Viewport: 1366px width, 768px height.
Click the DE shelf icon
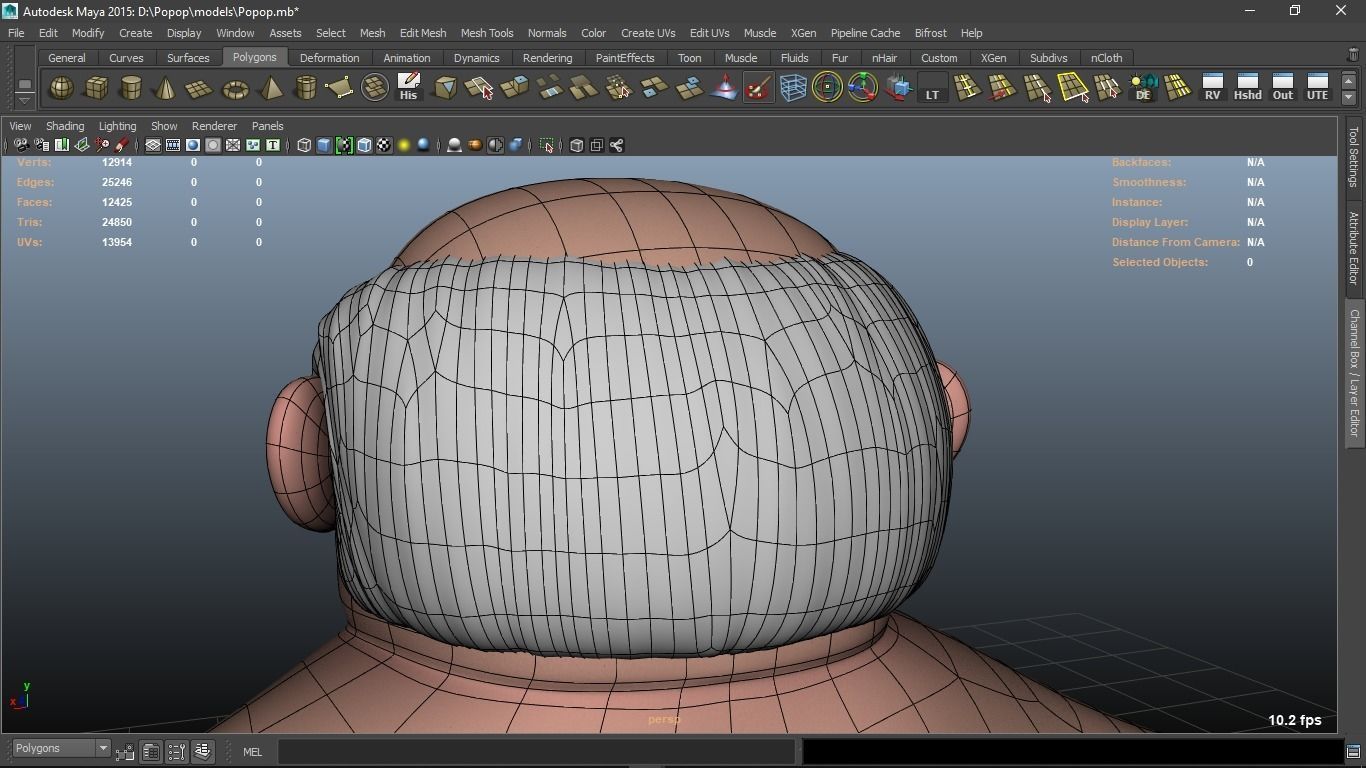1142,88
